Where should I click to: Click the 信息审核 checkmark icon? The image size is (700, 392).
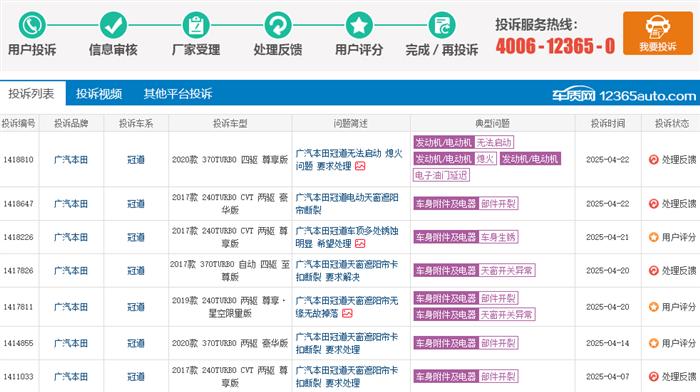point(113,25)
